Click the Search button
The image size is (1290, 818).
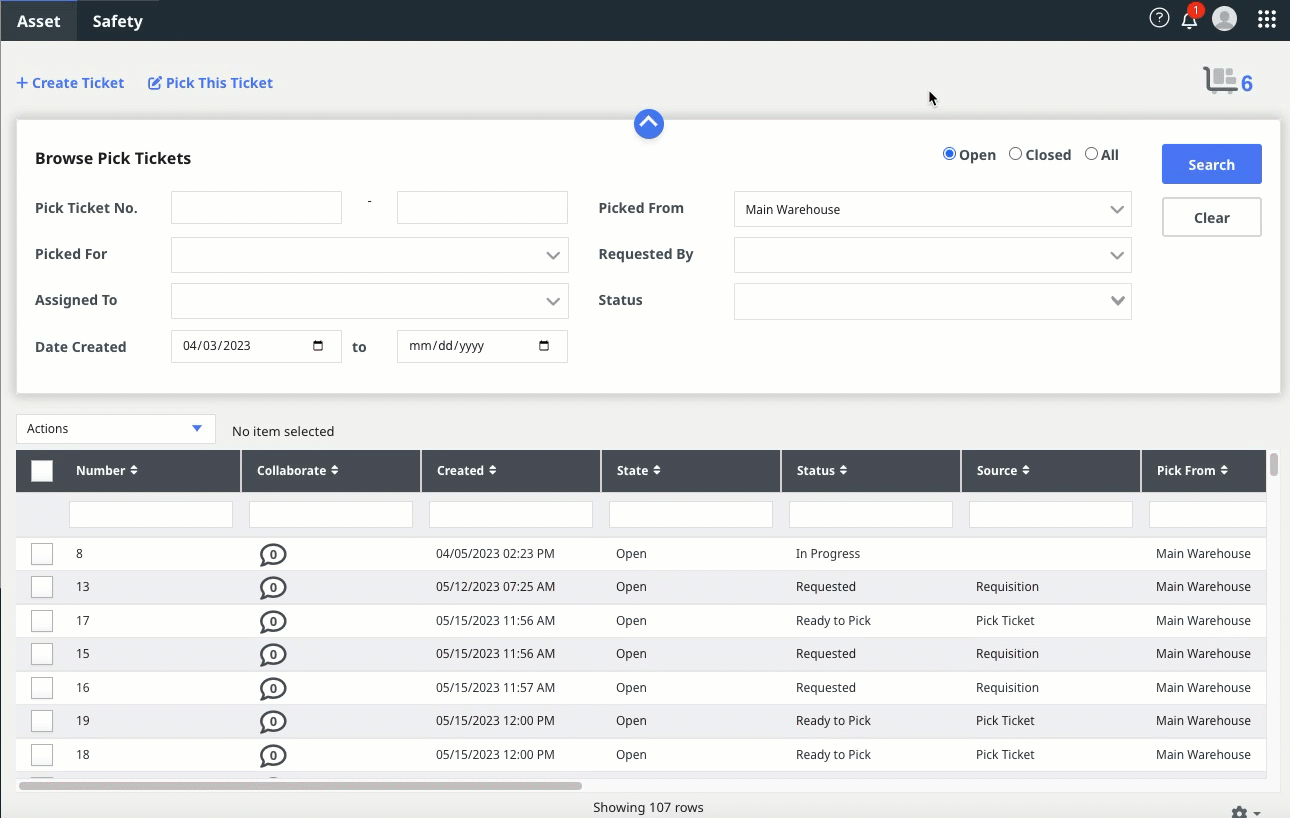[x=1211, y=164]
